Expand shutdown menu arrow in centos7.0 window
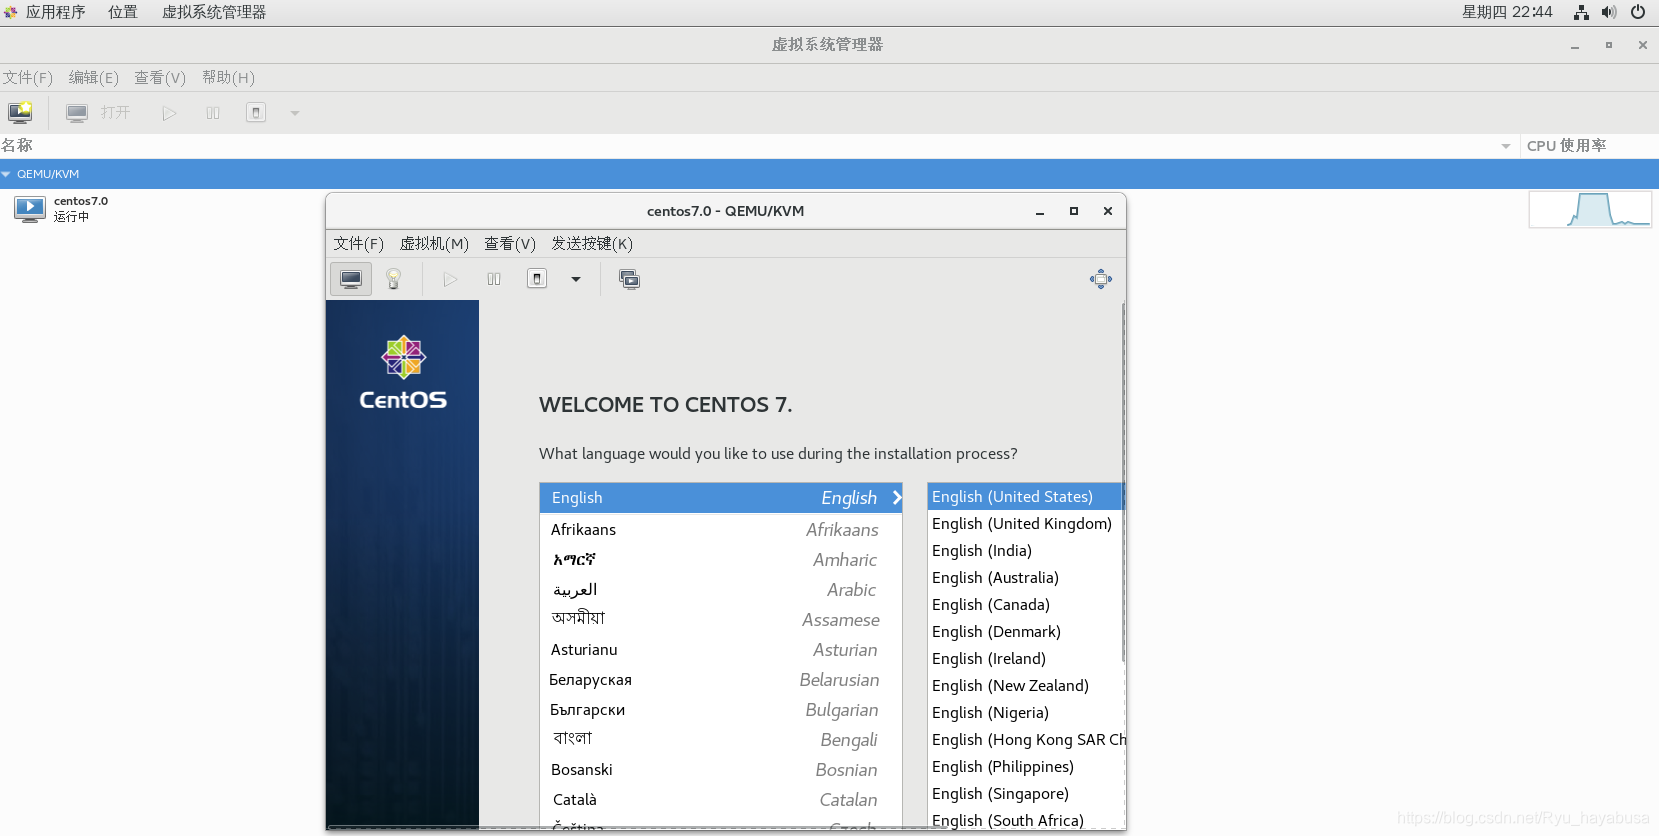The image size is (1659, 836). pos(576,279)
